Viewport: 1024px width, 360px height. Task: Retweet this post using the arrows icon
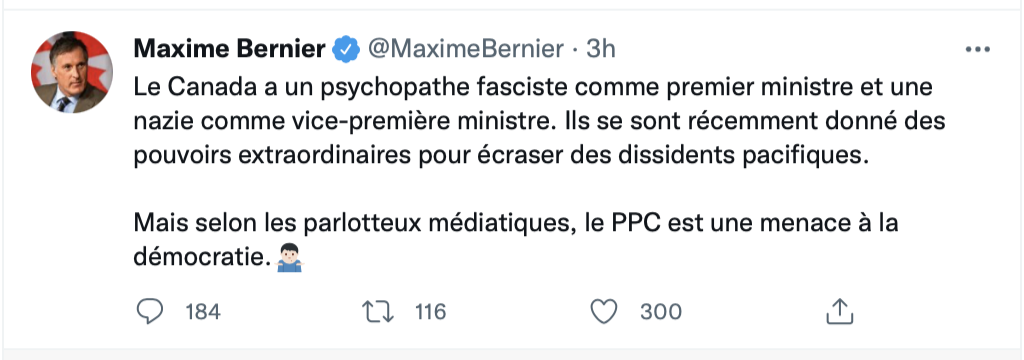[x=378, y=312]
